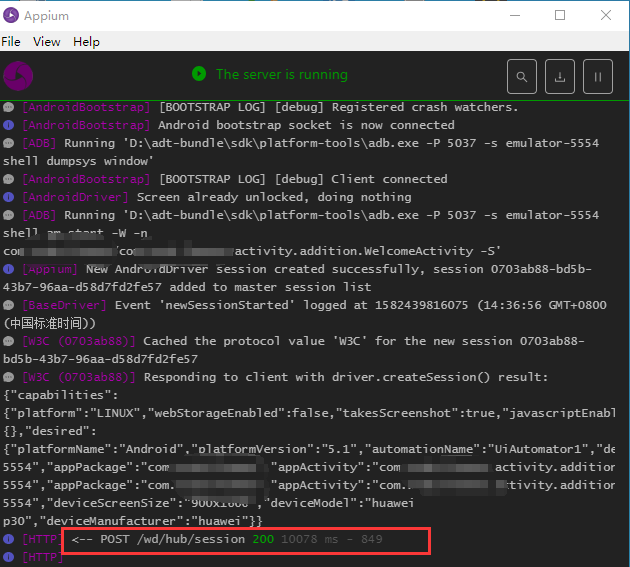Screen dimensions: 630x567
Task: Click the "deviceModel":"huawei text
Action: click(x=342, y=503)
